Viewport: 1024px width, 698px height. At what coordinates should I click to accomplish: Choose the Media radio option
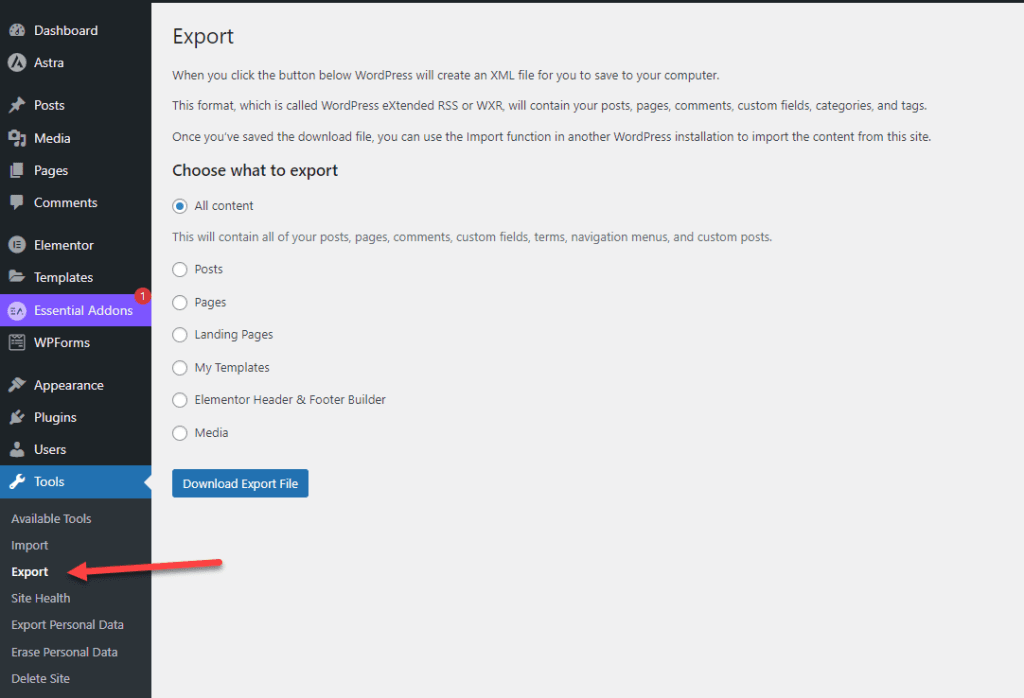(180, 433)
